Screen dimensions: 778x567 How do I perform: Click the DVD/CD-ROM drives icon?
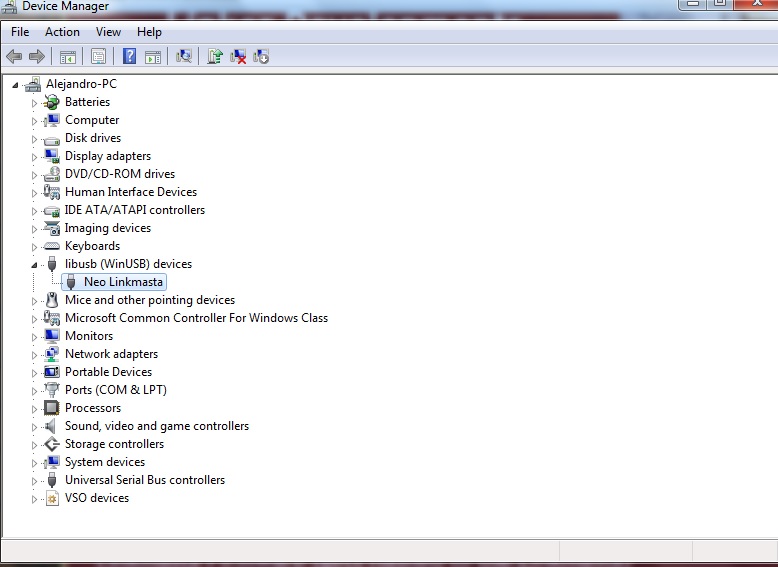pos(52,174)
